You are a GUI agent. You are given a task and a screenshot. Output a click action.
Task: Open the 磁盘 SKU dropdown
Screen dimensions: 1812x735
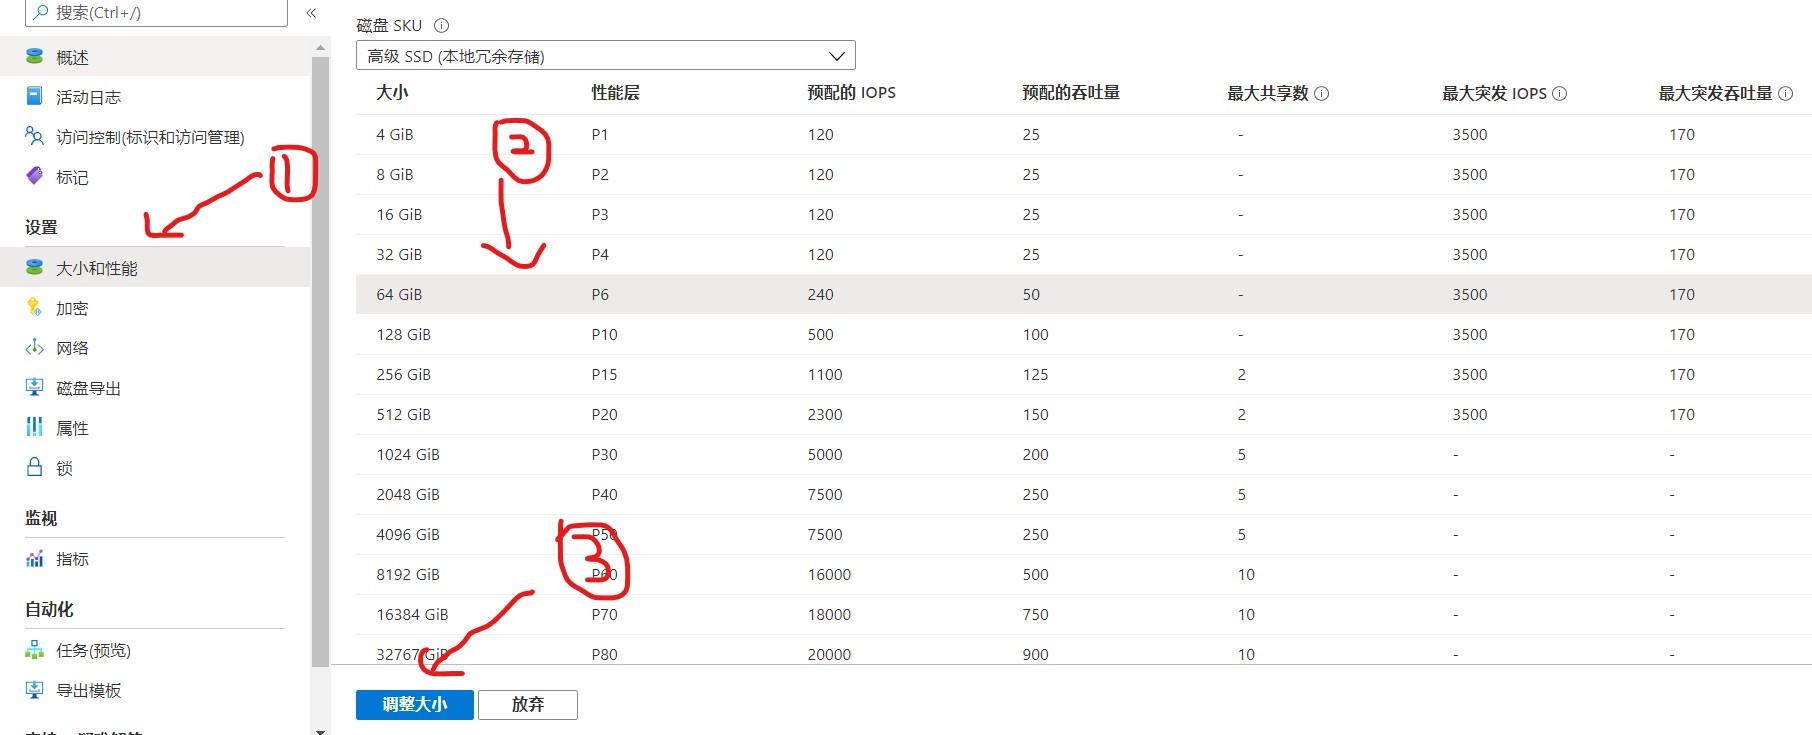[605, 56]
